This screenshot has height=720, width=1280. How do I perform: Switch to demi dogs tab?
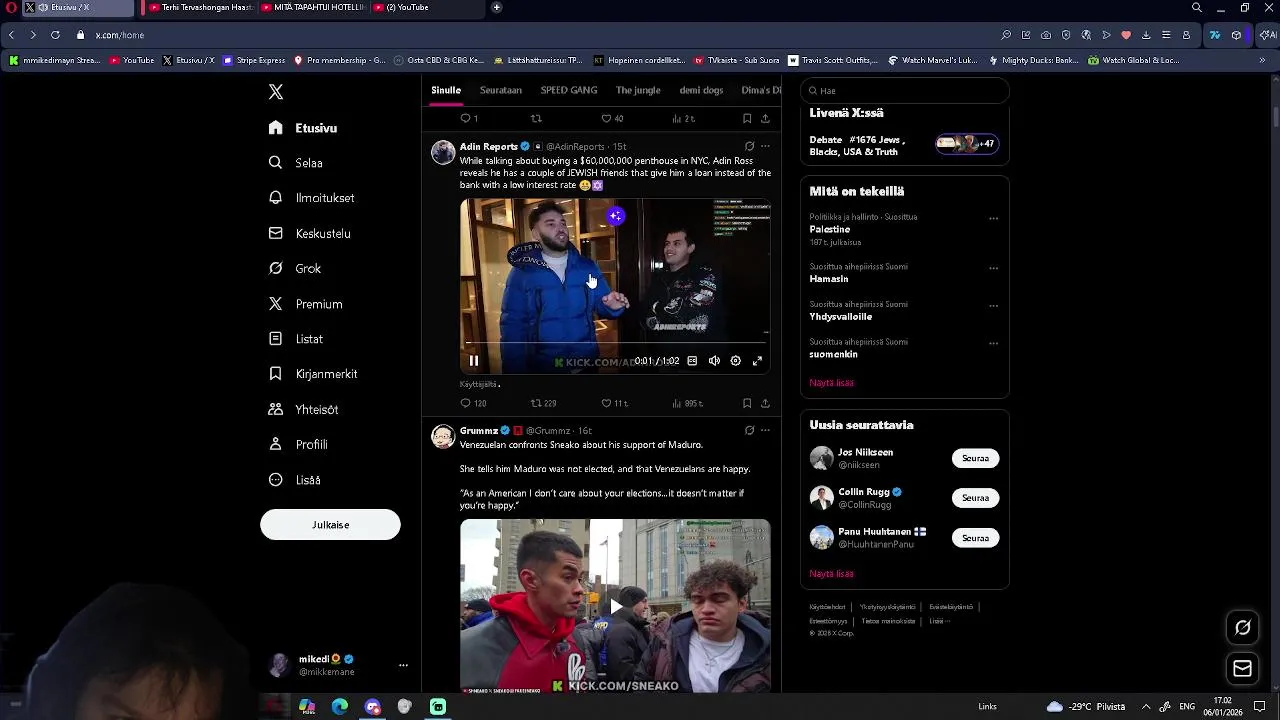(701, 90)
